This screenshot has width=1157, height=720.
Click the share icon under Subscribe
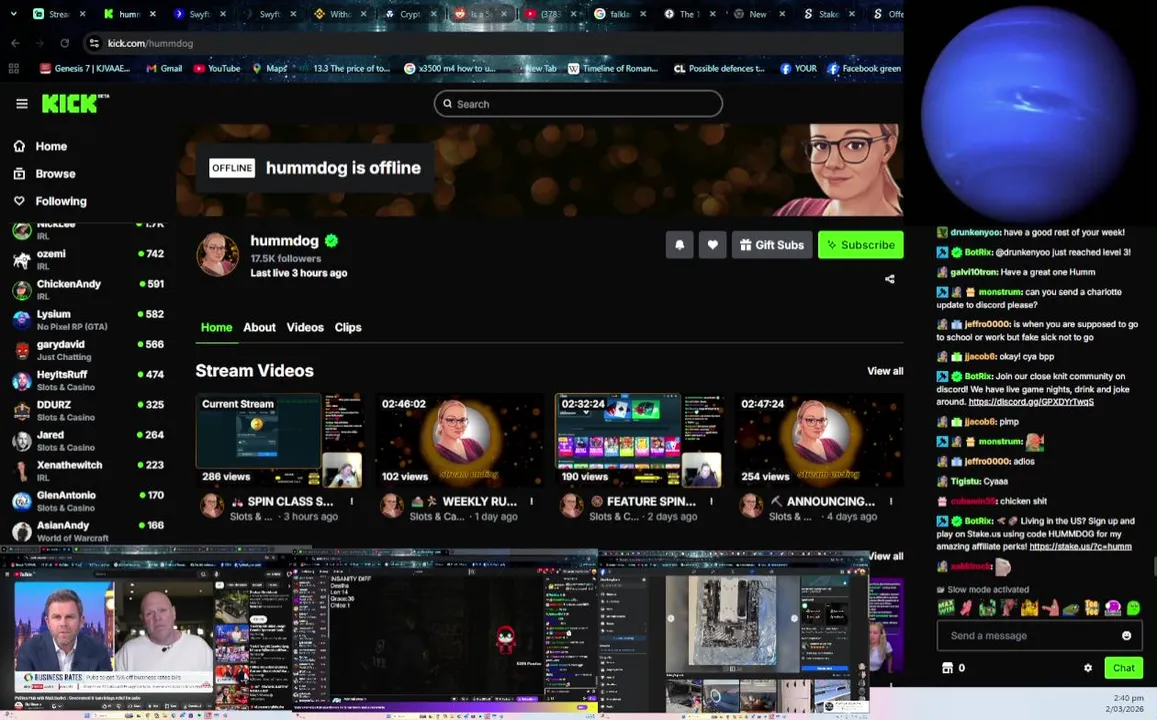[889, 279]
